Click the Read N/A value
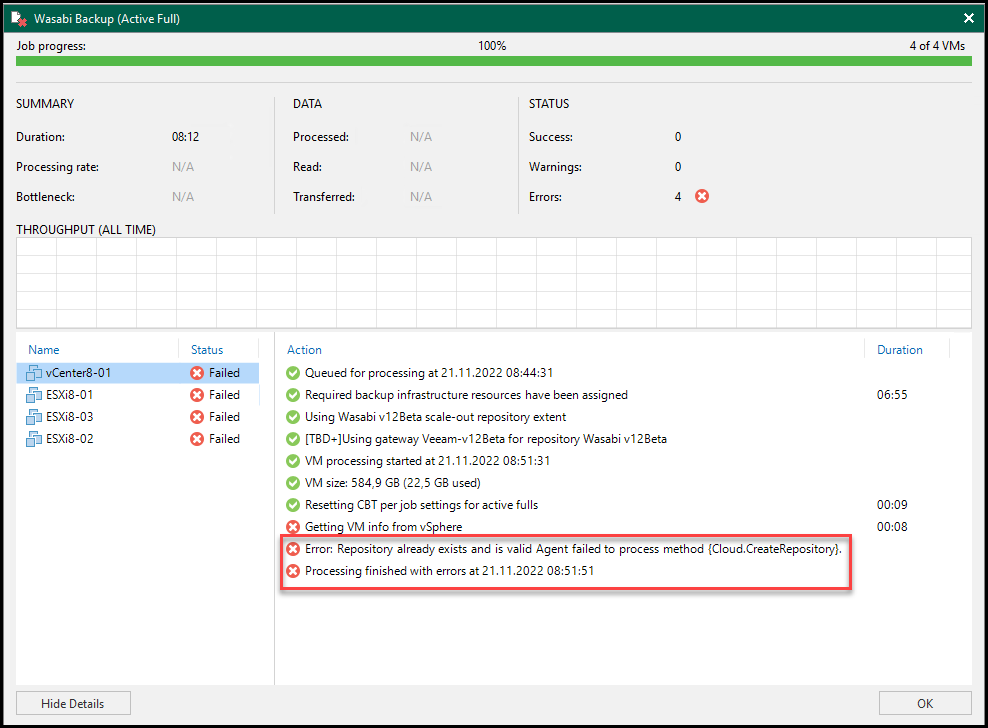 pyautogui.click(x=421, y=167)
